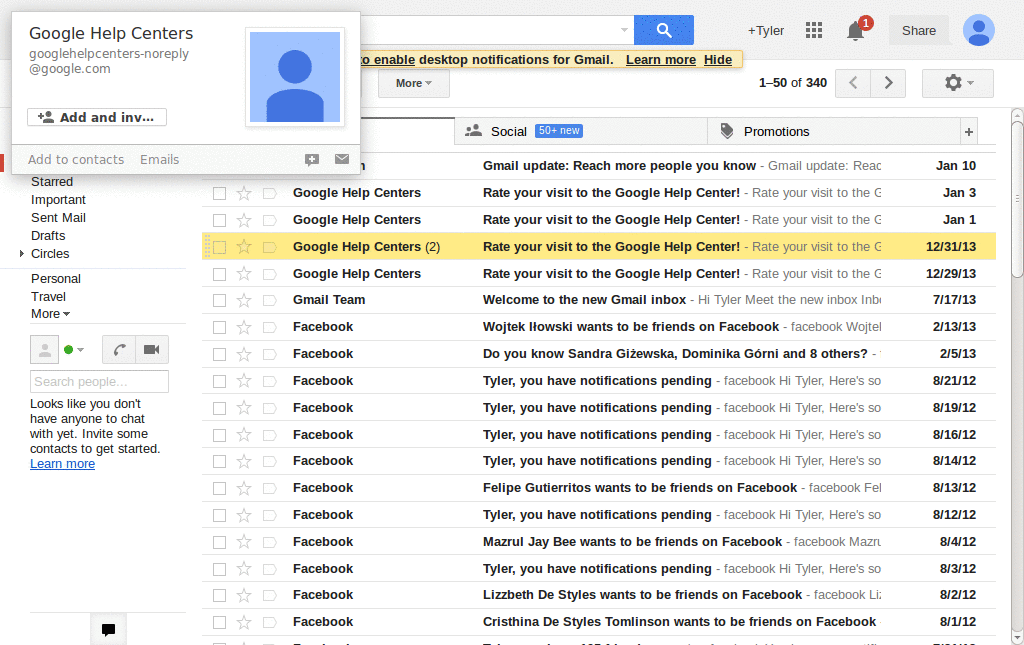The width and height of the screenshot is (1024, 645).
Task: Open the +Tyler profile link
Action: (x=765, y=31)
